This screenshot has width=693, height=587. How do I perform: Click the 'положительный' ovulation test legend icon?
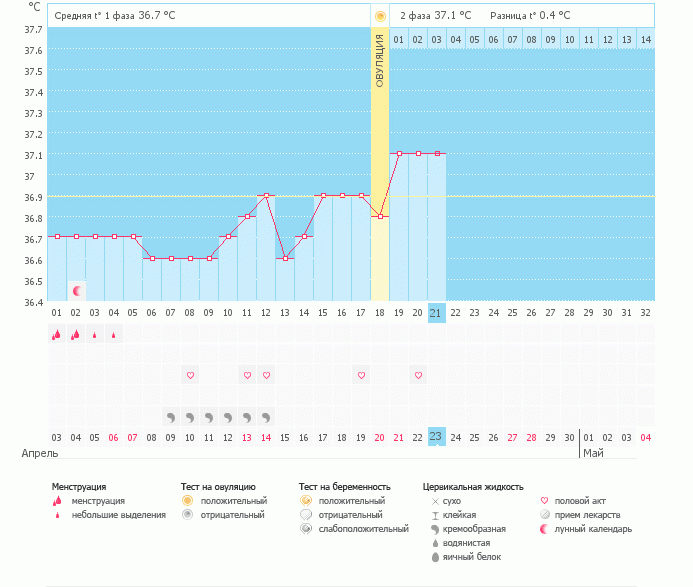(x=187, y=500)
